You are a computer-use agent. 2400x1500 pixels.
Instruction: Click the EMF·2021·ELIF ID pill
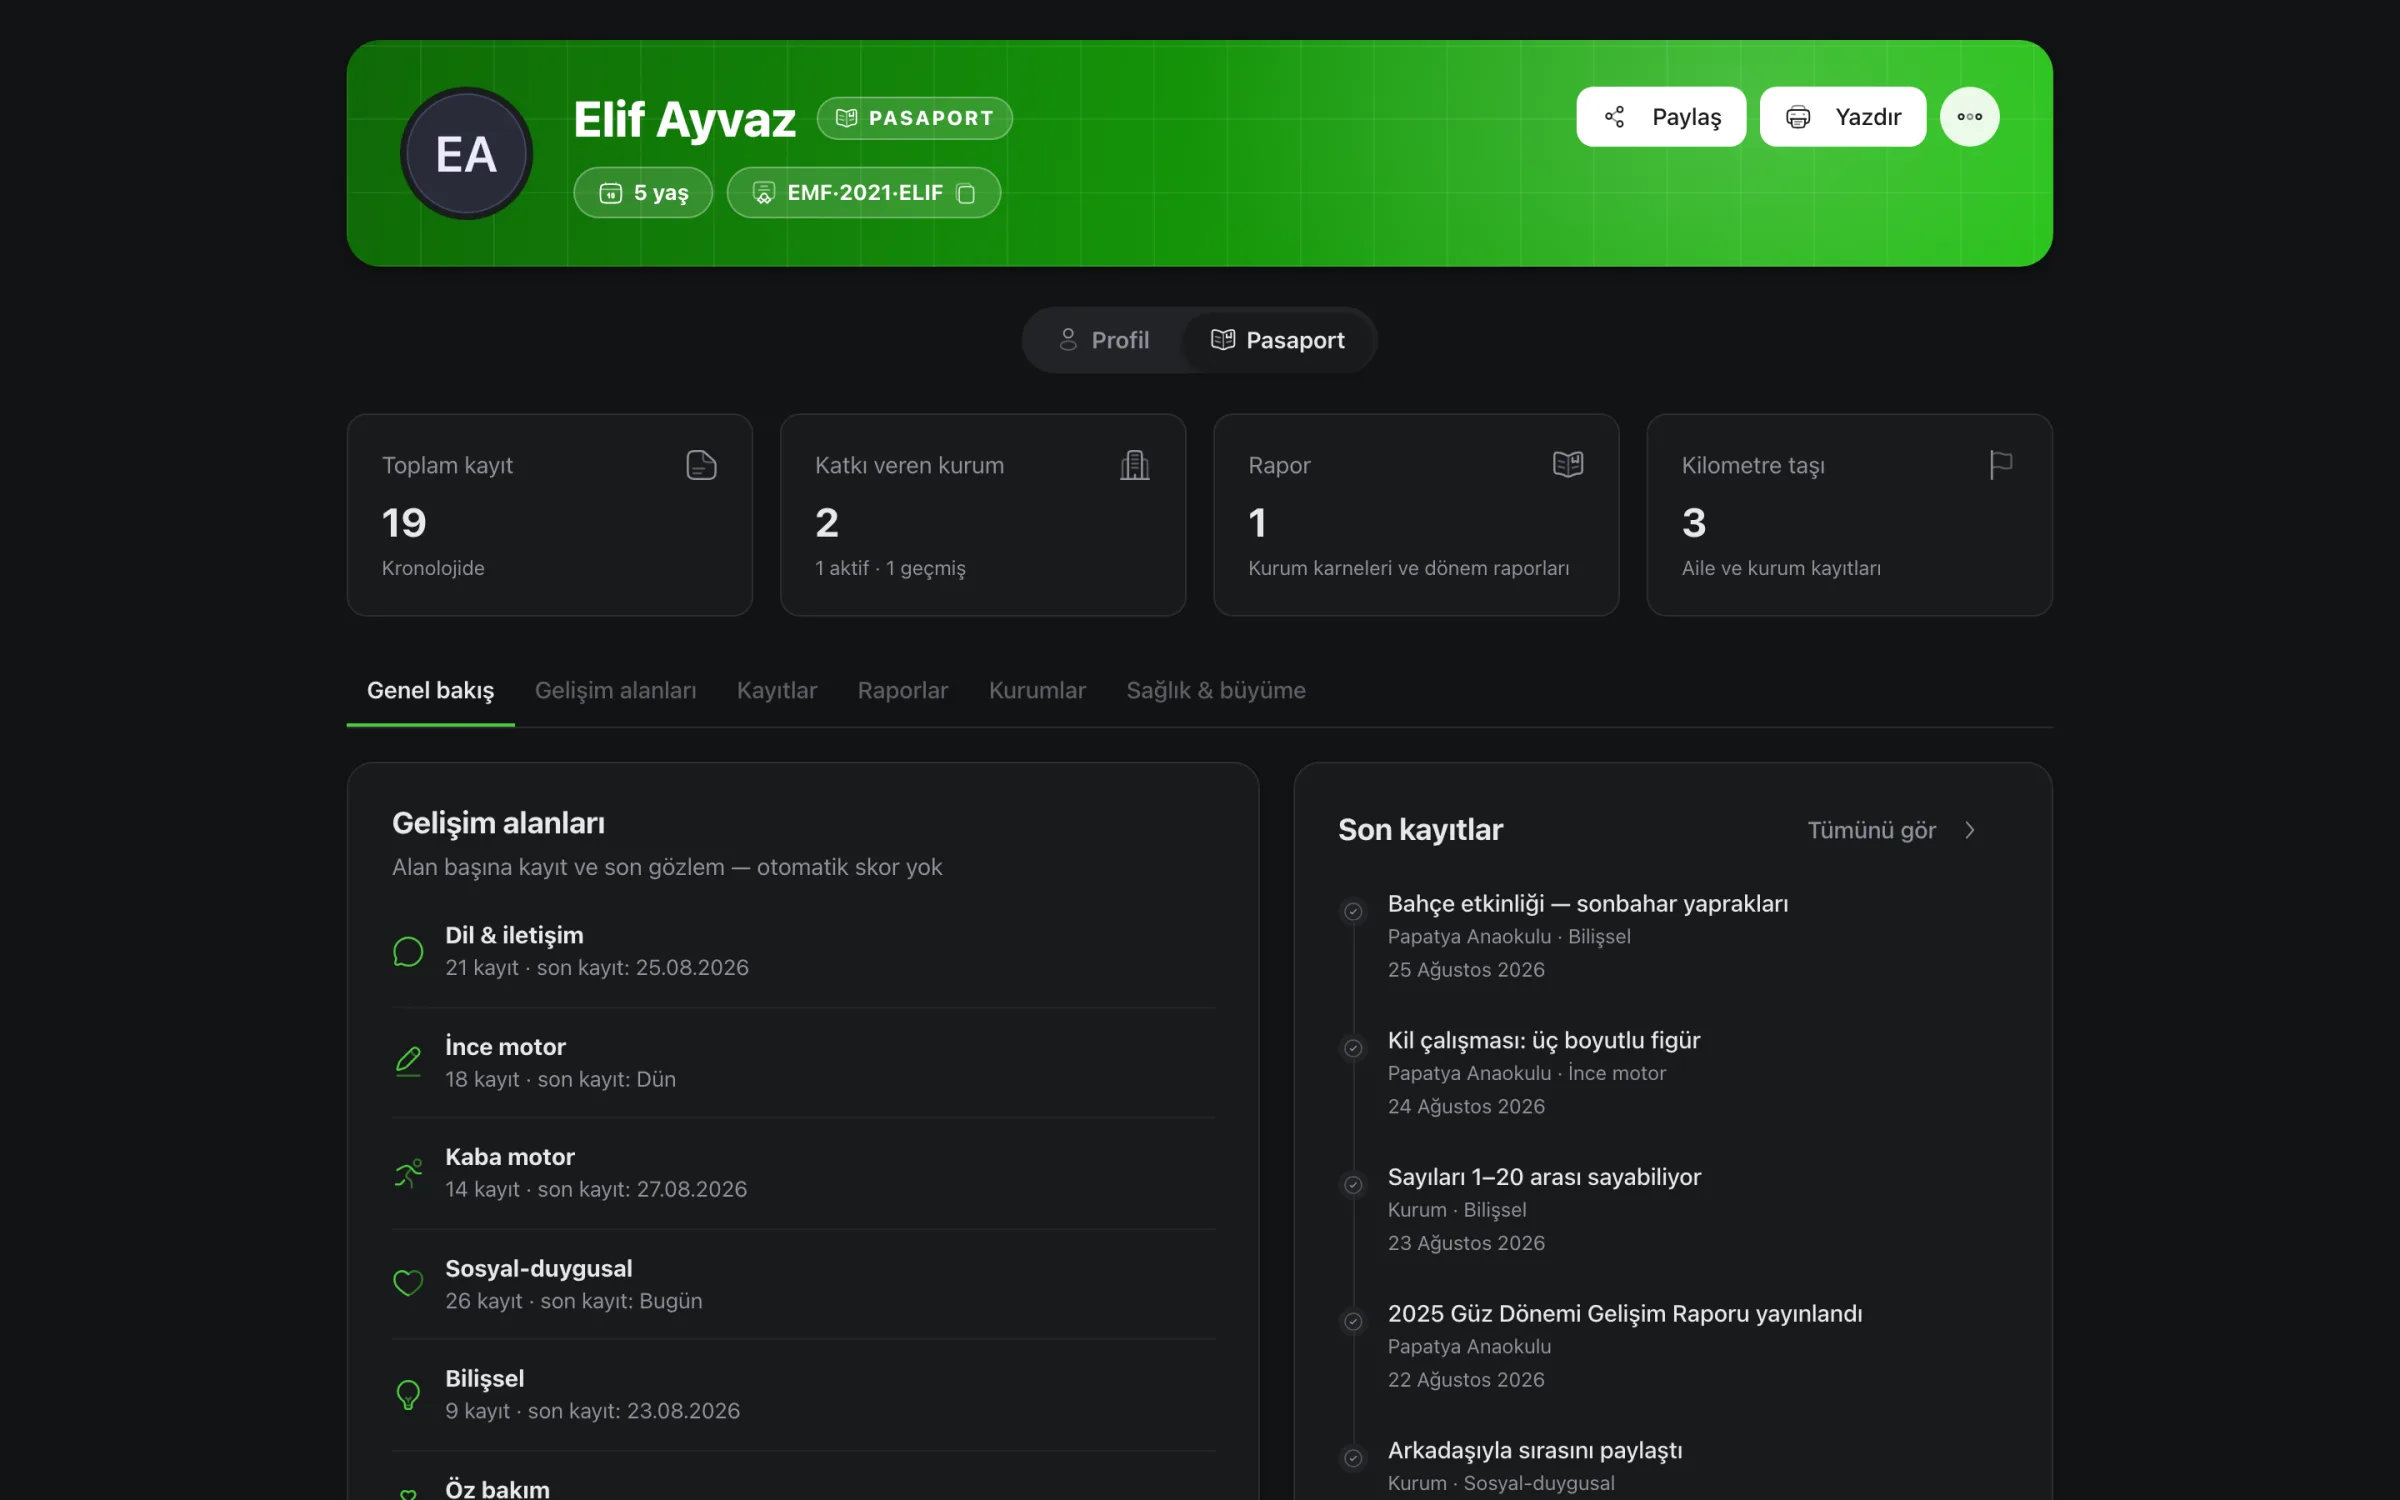864,193
